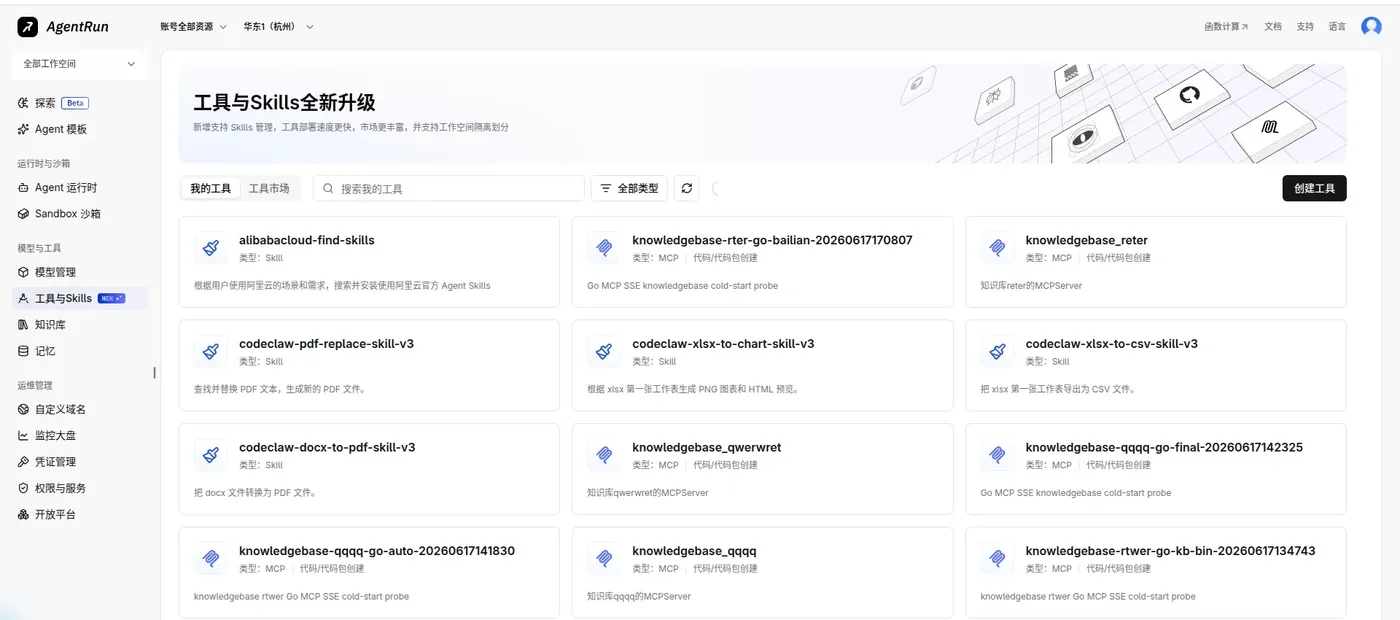Open the user avatar menu
This screenshot has height=620, width=1400.
1371,27
